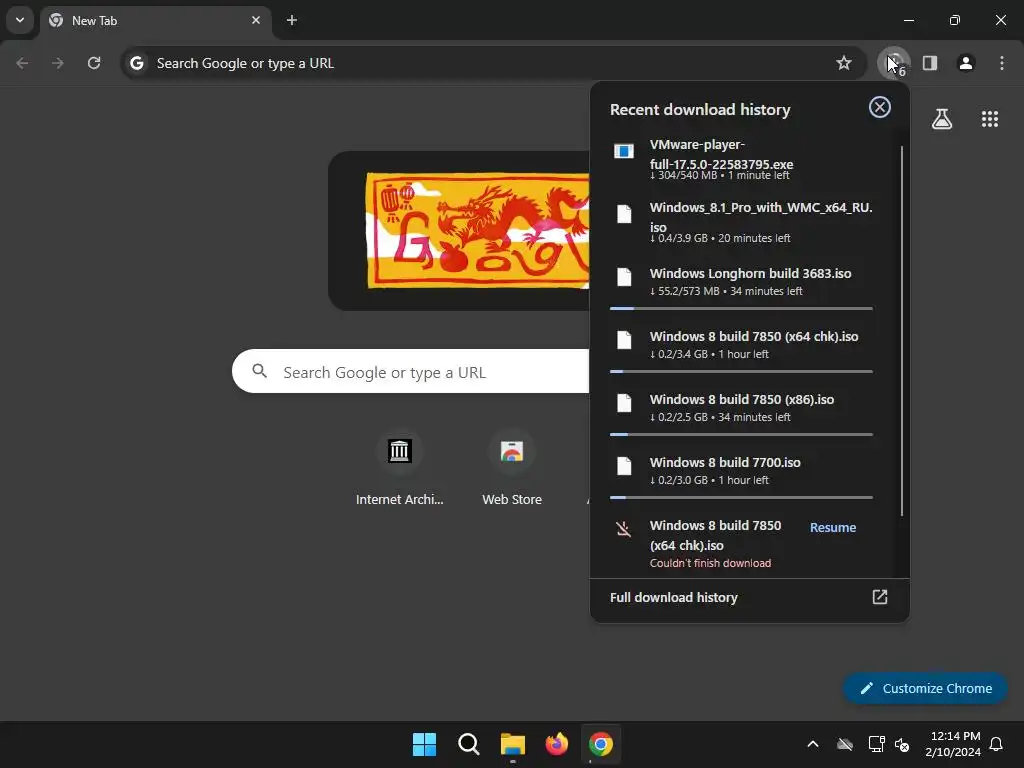This screenshot has height=768, width=1024.
Task: Open Full download history
Action: (749, 598)
